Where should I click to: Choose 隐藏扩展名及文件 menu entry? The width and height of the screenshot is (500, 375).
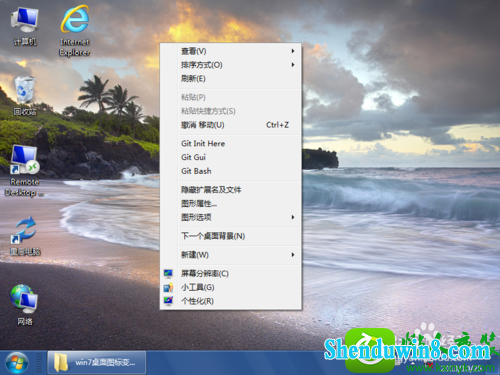tap(231, 190)
